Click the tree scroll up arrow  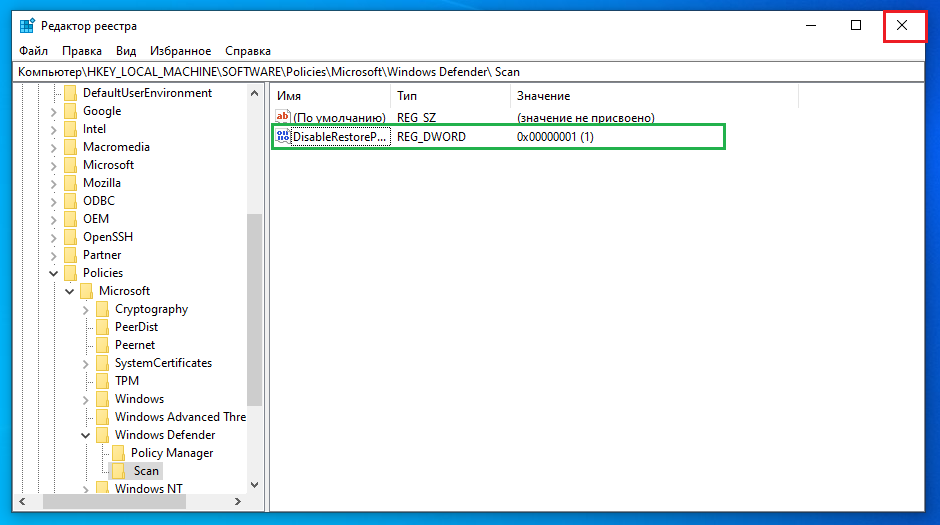point(254,93)
